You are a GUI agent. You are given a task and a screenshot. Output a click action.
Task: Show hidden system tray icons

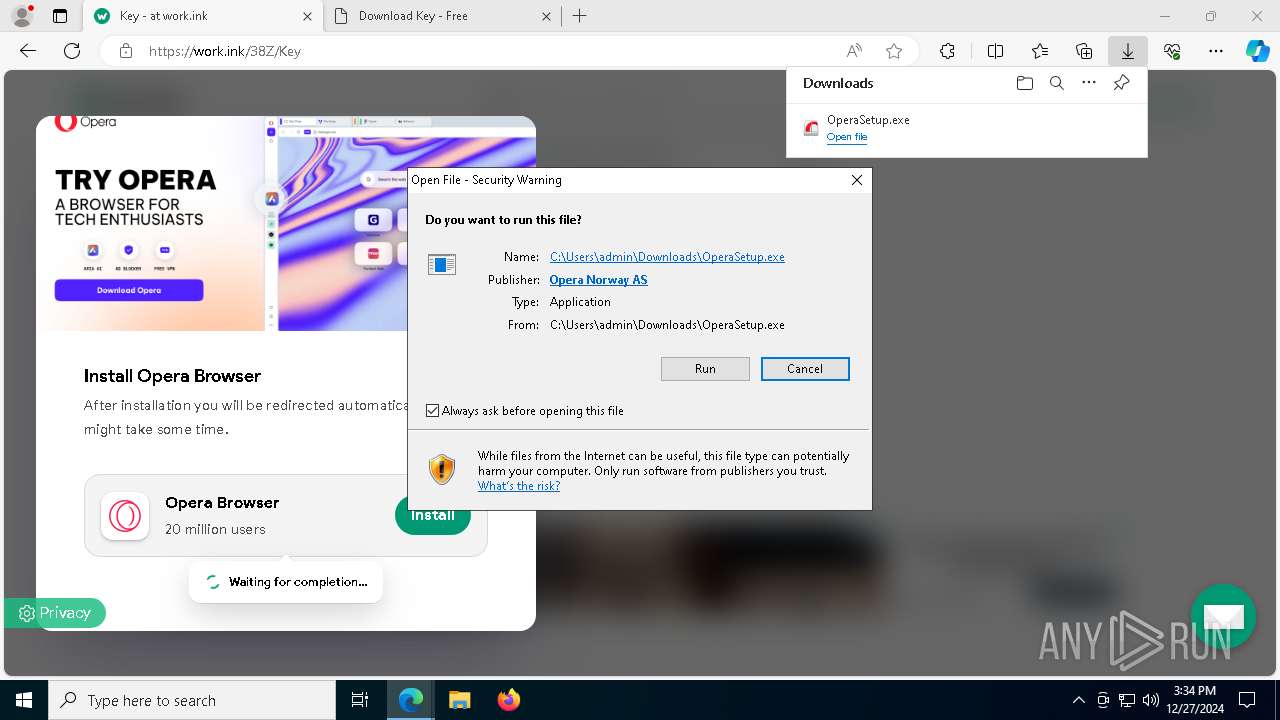(1078, 700)
